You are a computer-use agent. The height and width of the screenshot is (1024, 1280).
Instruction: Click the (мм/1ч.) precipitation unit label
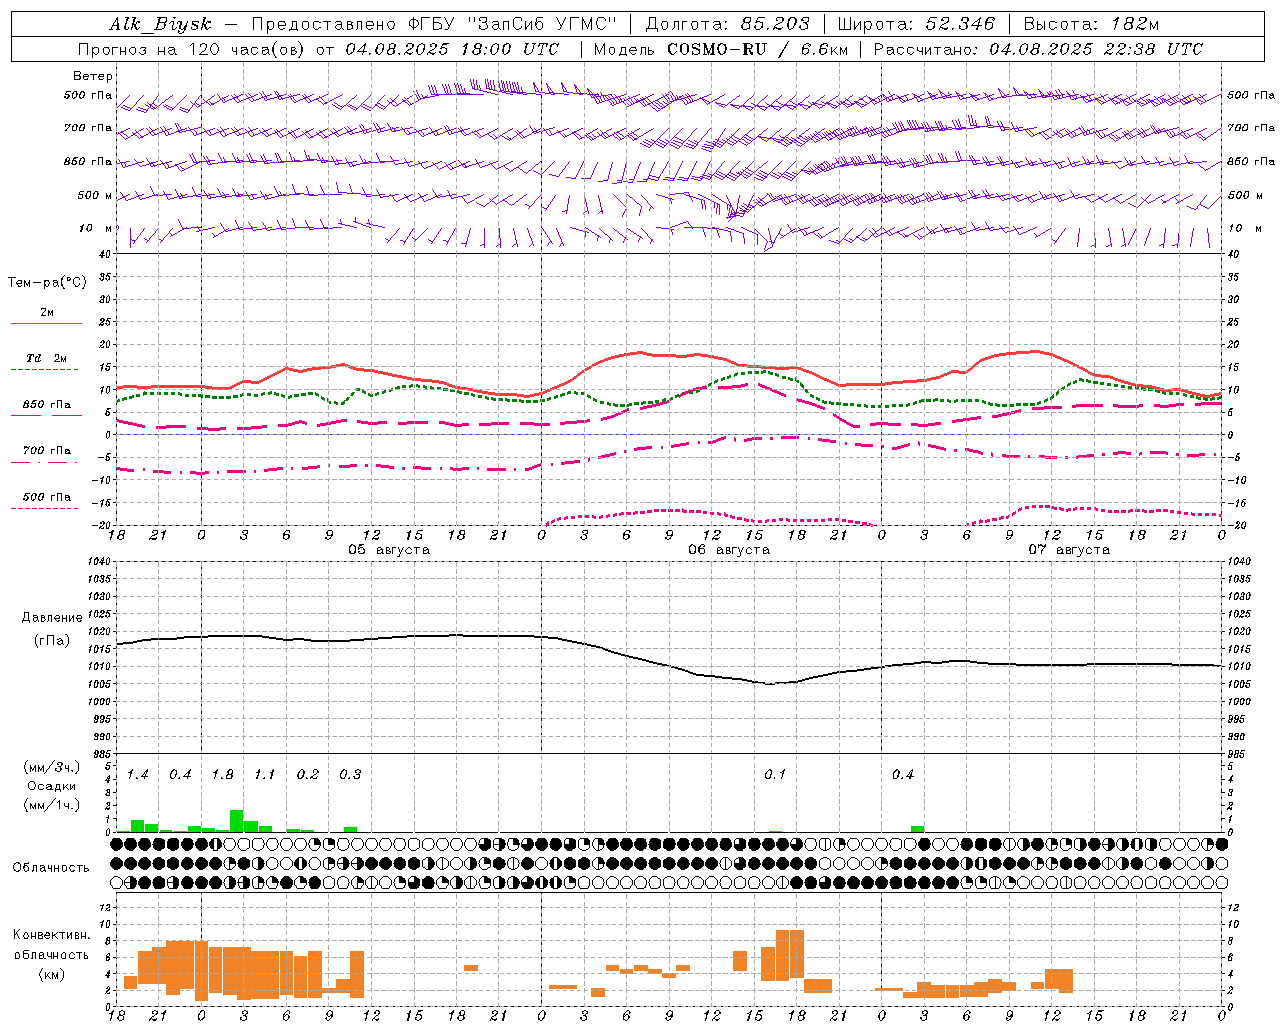(52, 804)
